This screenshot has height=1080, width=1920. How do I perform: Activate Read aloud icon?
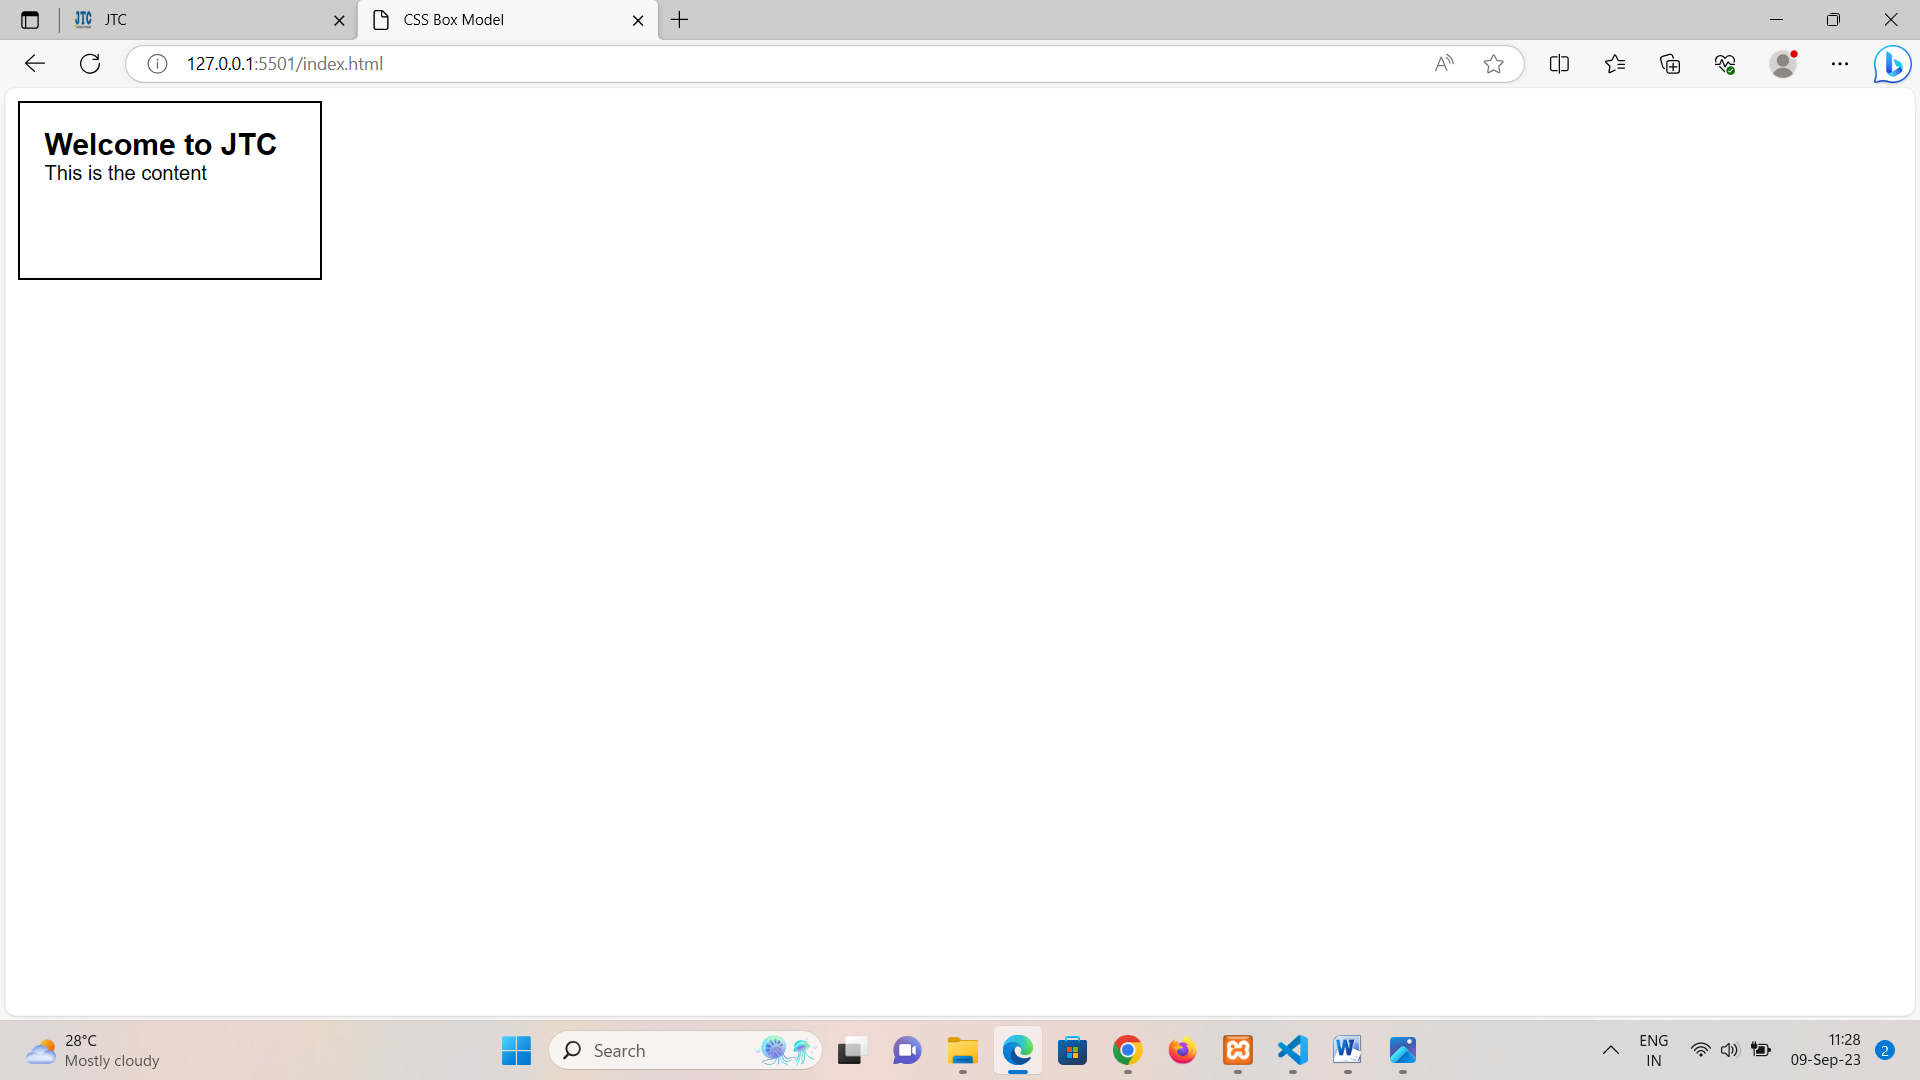[x=1444, y=64]
